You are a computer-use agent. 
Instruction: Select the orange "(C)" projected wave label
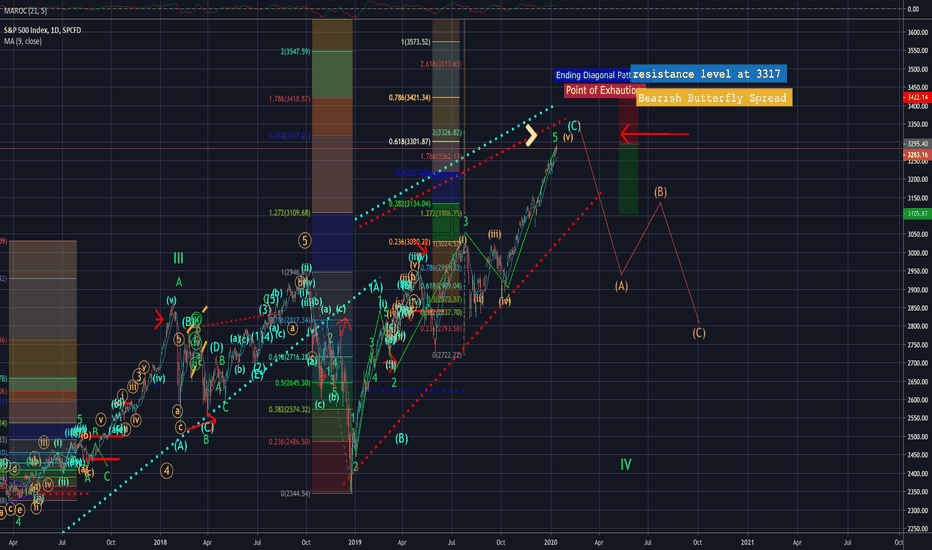point(698,332)
